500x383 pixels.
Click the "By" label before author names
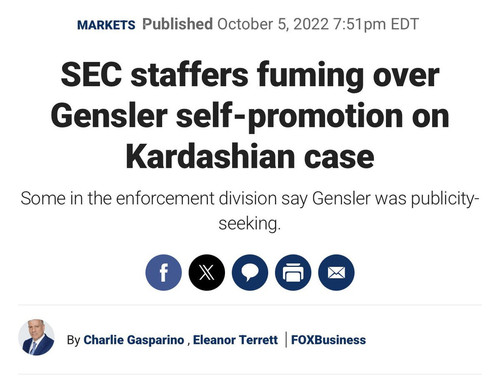73,340
